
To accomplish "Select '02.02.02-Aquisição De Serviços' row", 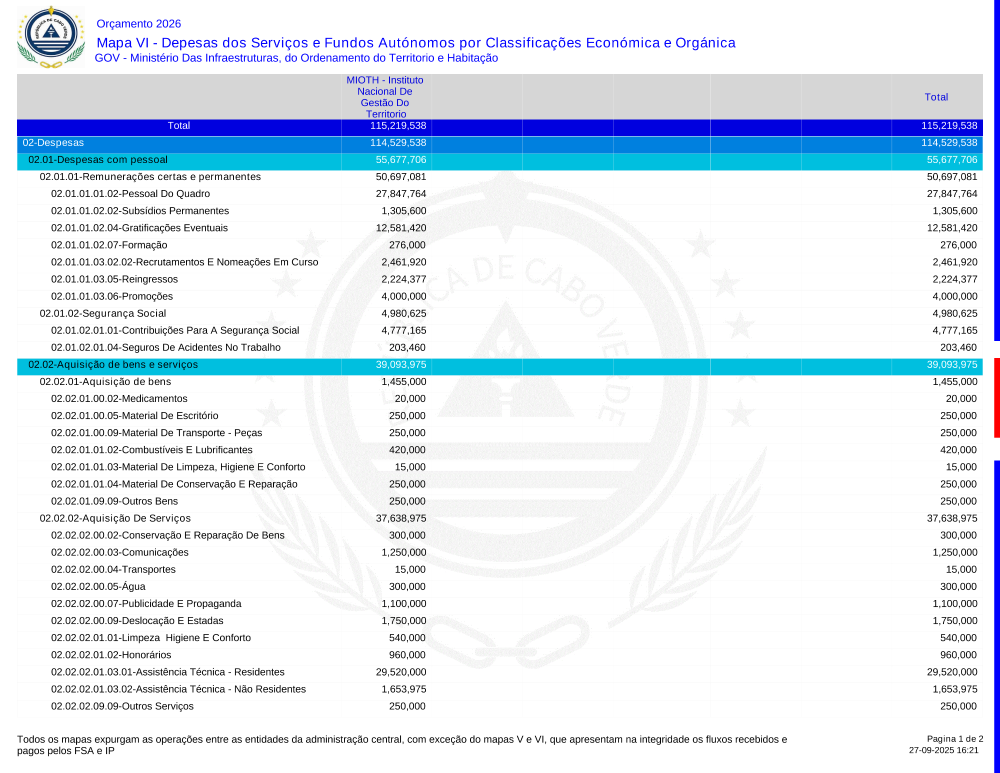I will [115, 518].
